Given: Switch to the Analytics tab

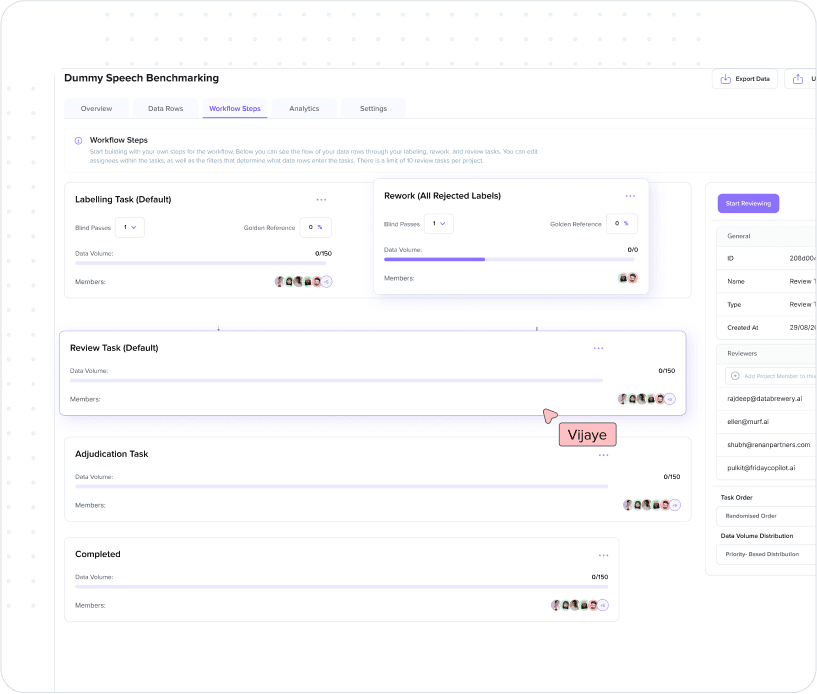Looking at the screenshot, I should (x=304, y=108).
